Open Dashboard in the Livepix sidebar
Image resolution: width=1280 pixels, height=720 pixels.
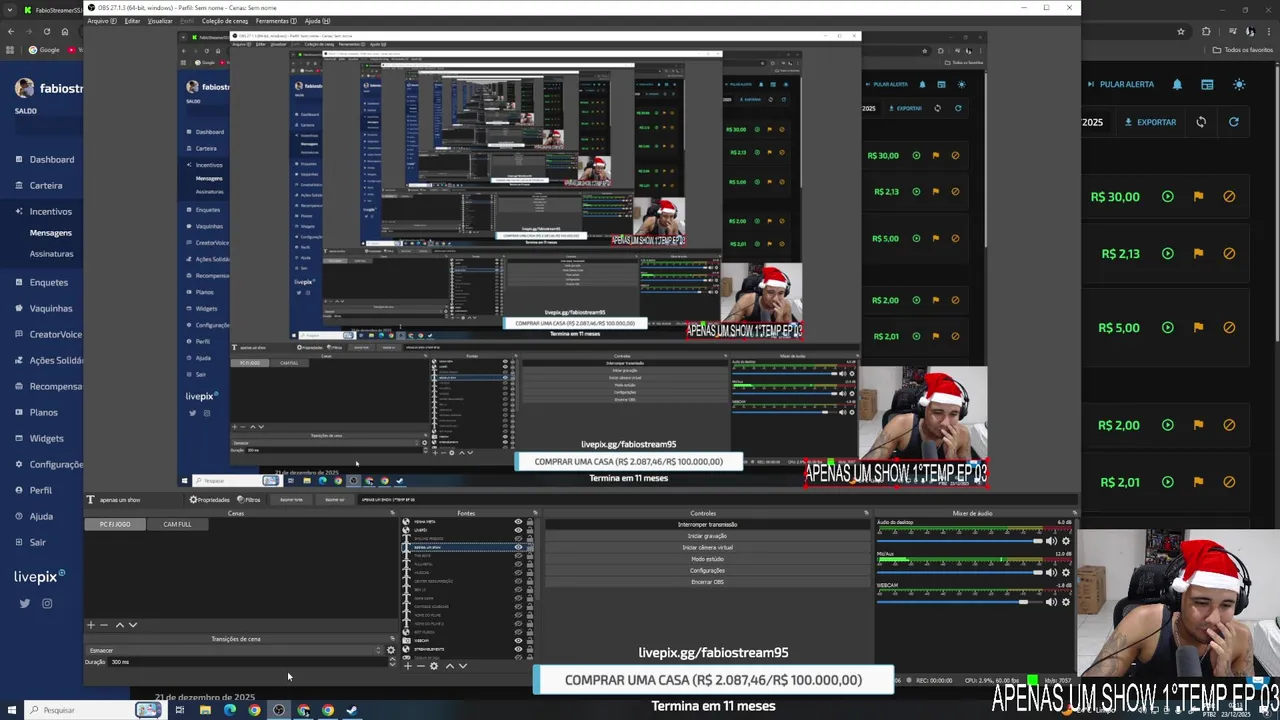(x=51, y=159)
